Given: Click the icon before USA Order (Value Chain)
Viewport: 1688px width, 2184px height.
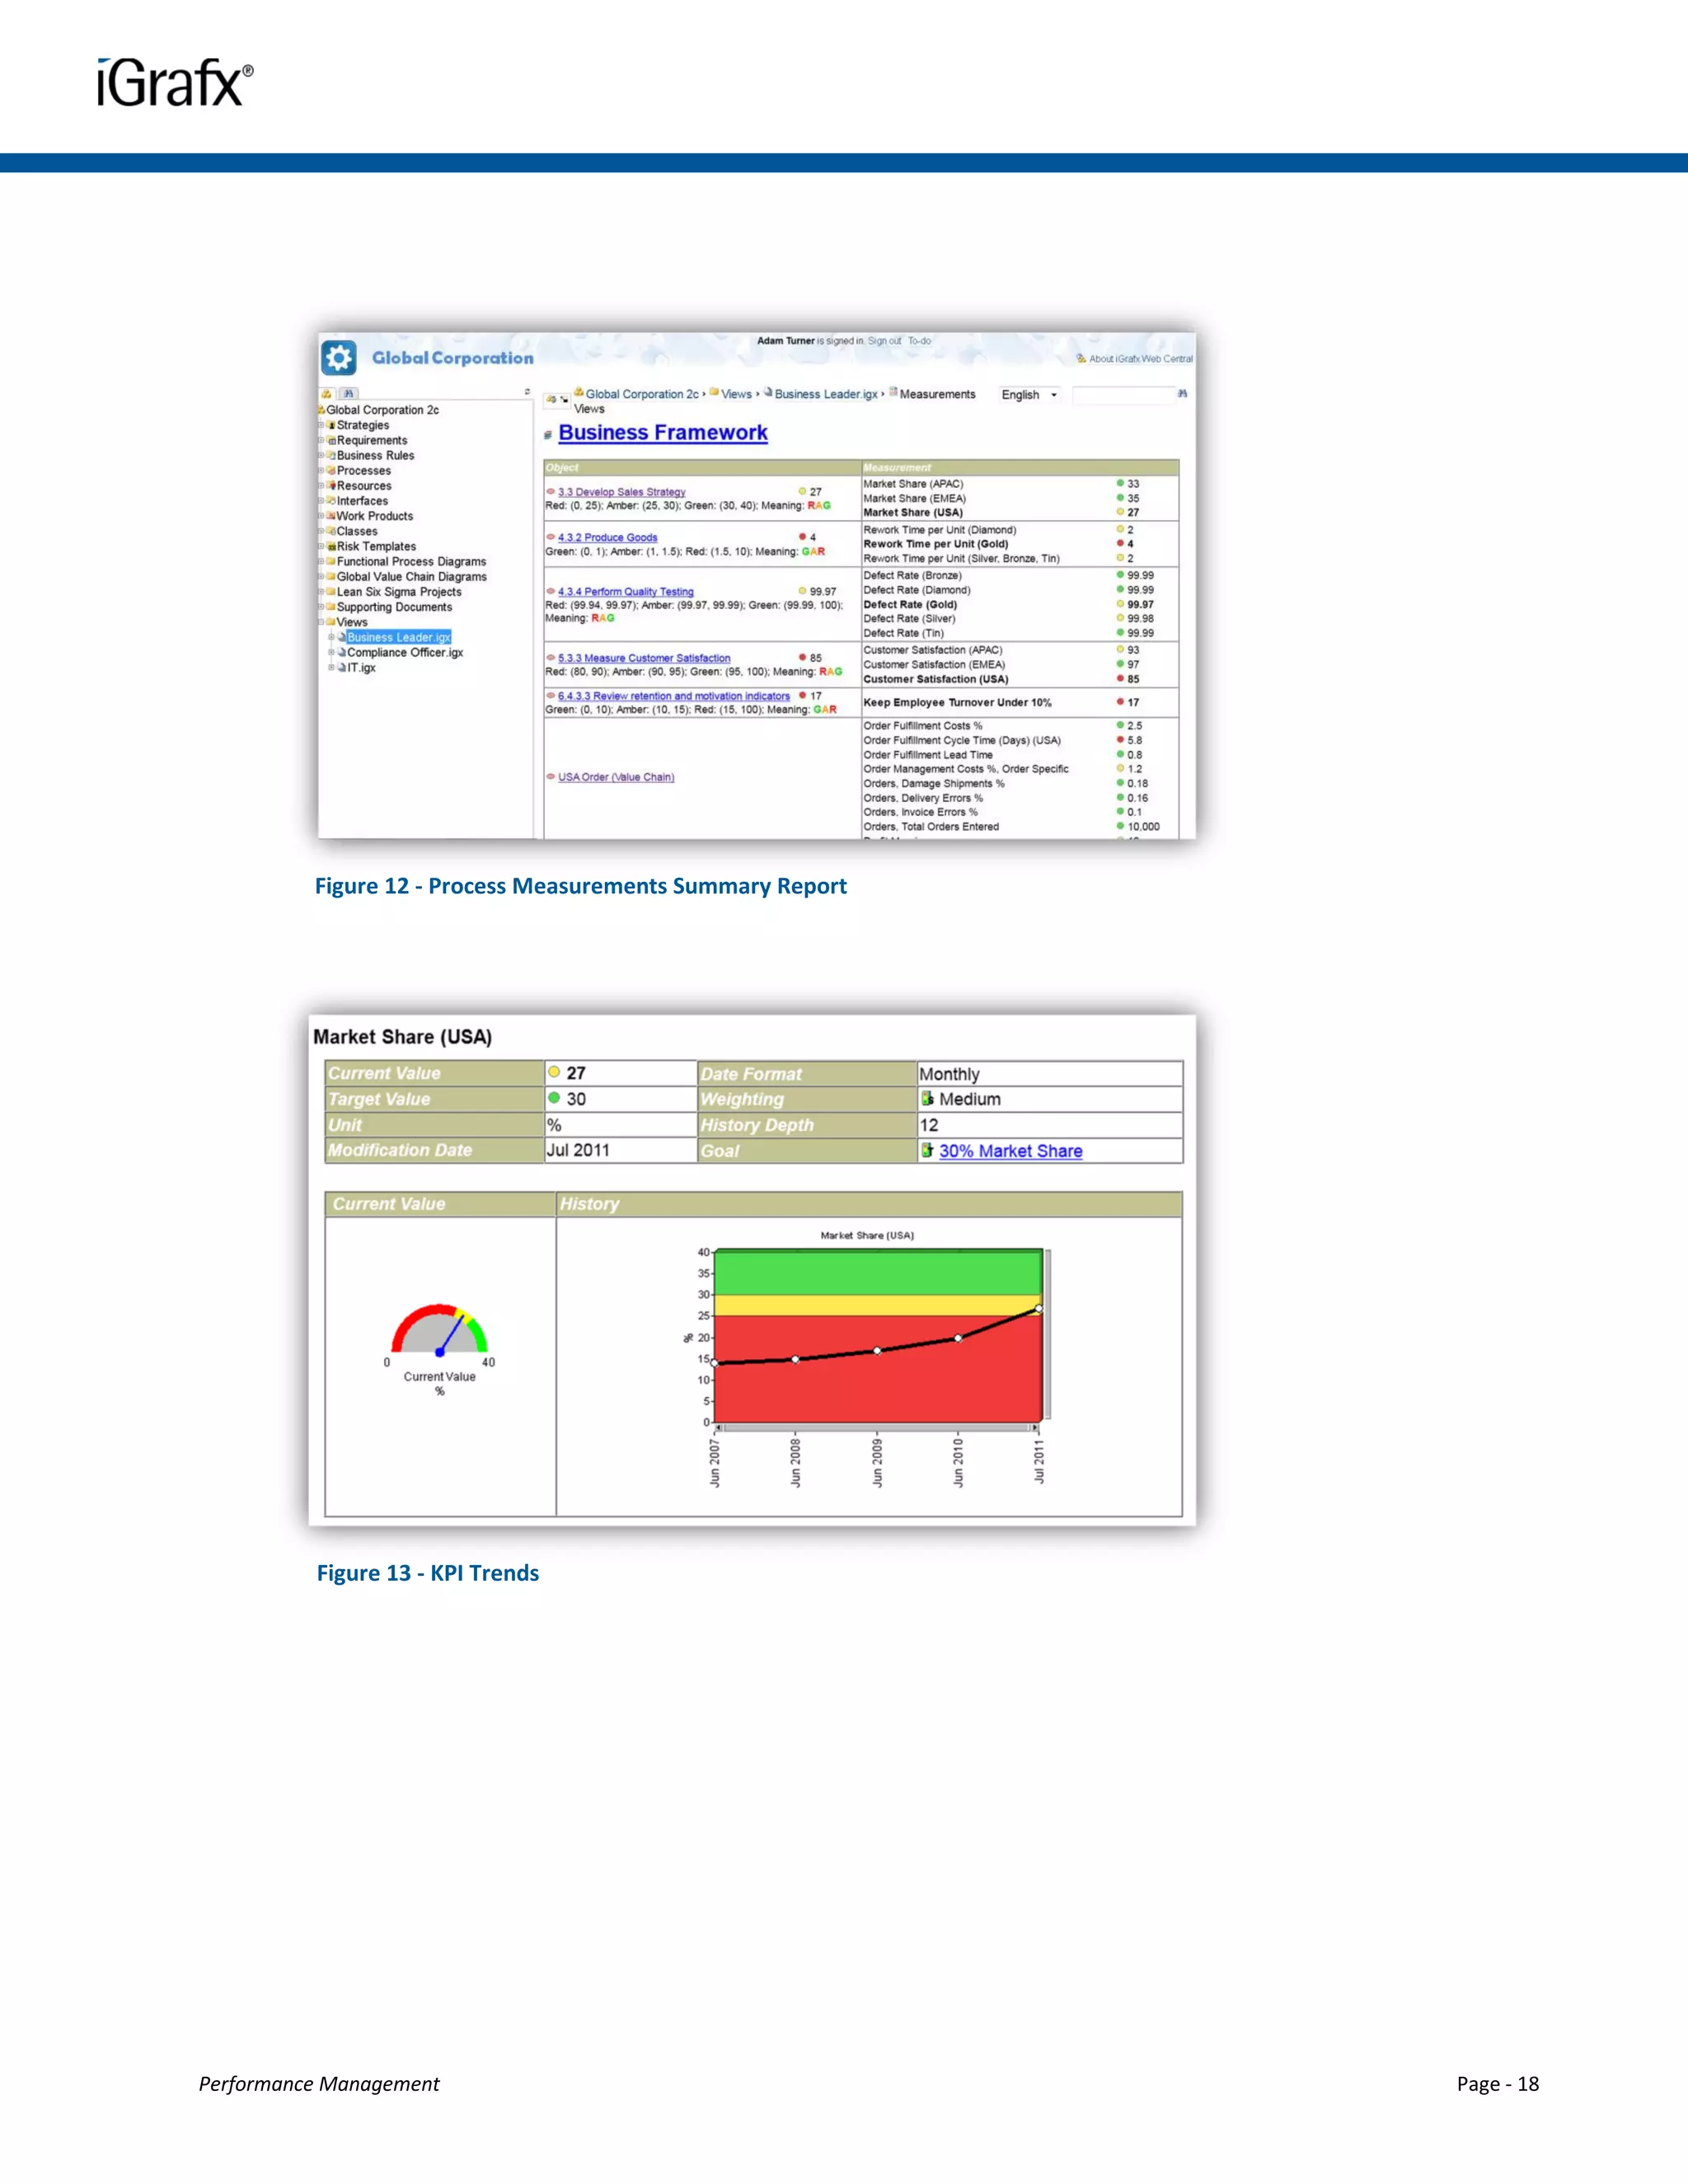Looking at the screenshot, I should (x=550, y=776).
